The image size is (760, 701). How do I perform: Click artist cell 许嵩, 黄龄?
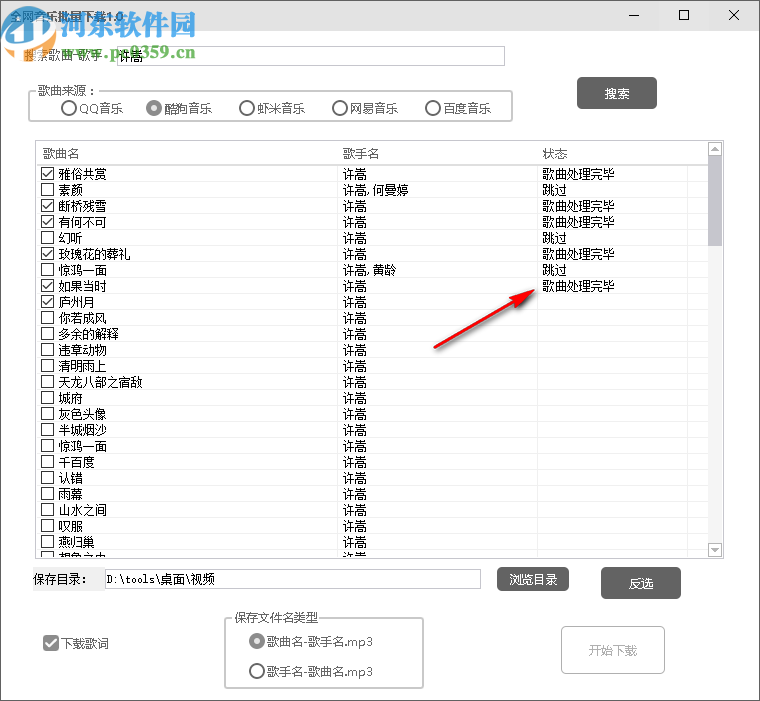(369, 270)
